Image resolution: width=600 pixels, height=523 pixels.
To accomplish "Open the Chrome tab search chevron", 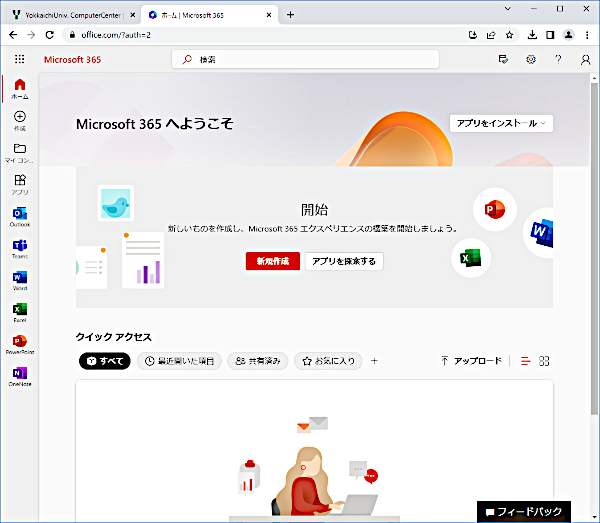I will (507, 8).
